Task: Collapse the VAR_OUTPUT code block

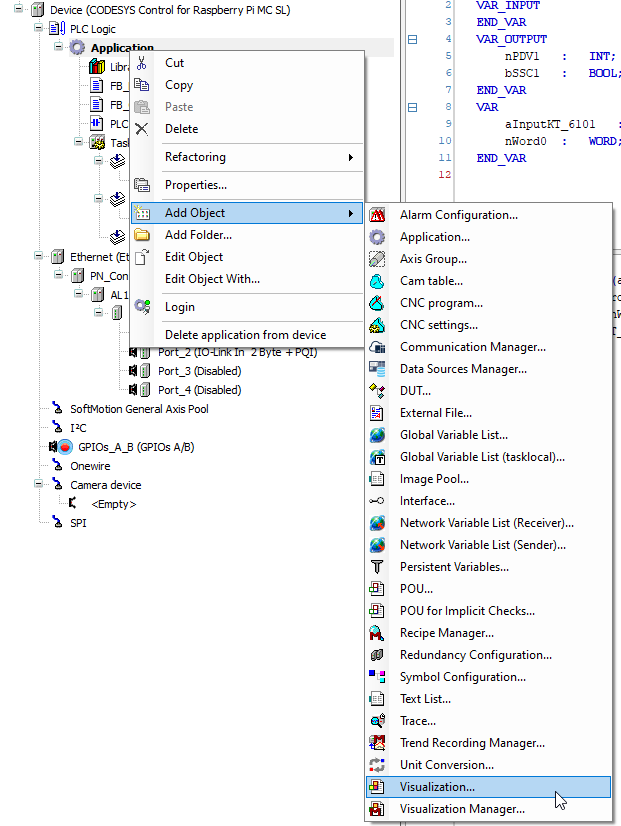Action: (413, 40)
